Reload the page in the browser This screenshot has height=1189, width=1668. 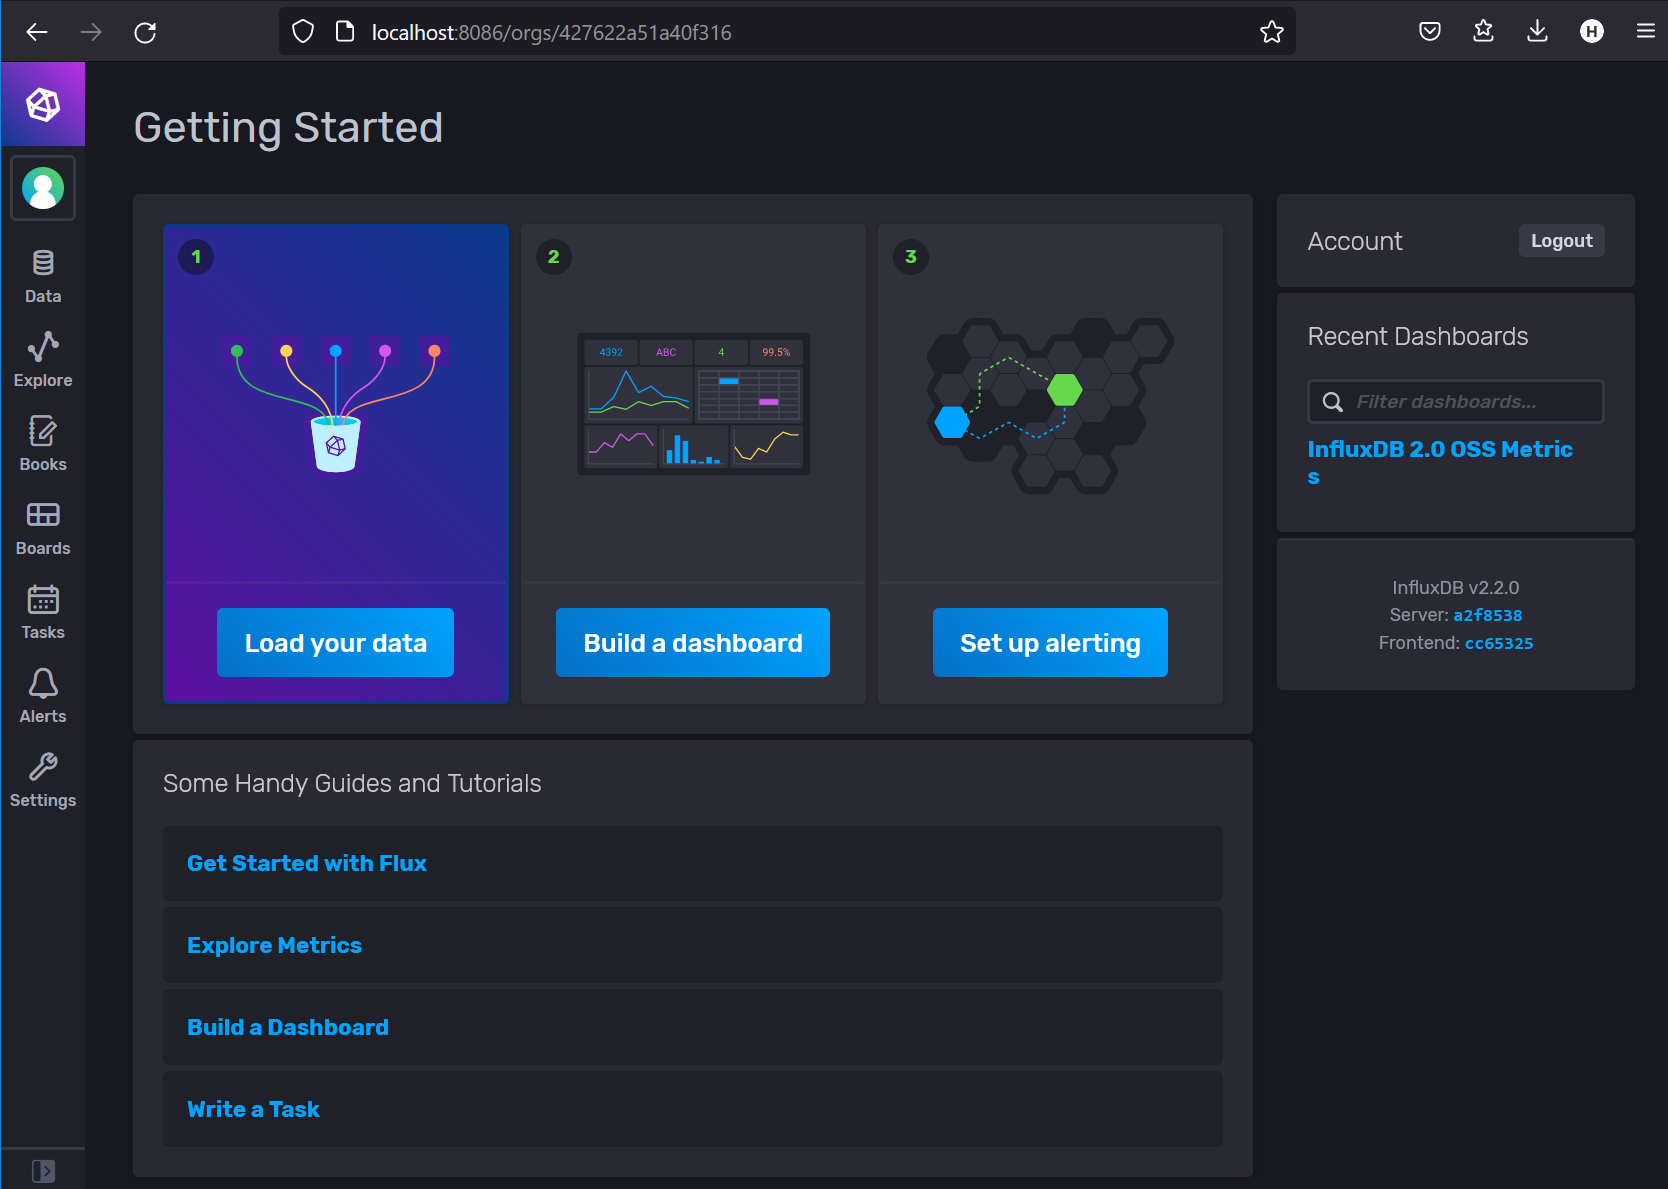[145, 32]
